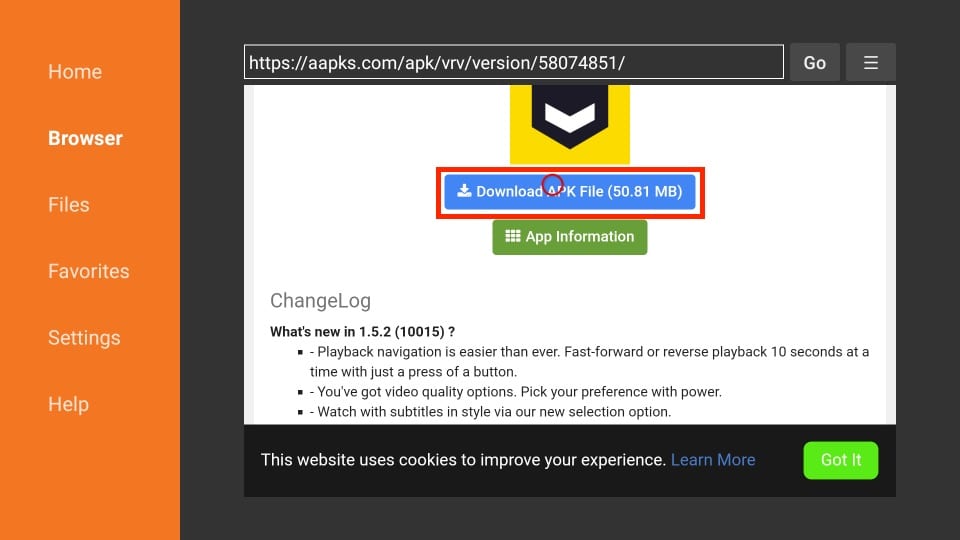Download APK File (50.81 MB)
This screenshot has height=540, width=960.
(570, 192)
